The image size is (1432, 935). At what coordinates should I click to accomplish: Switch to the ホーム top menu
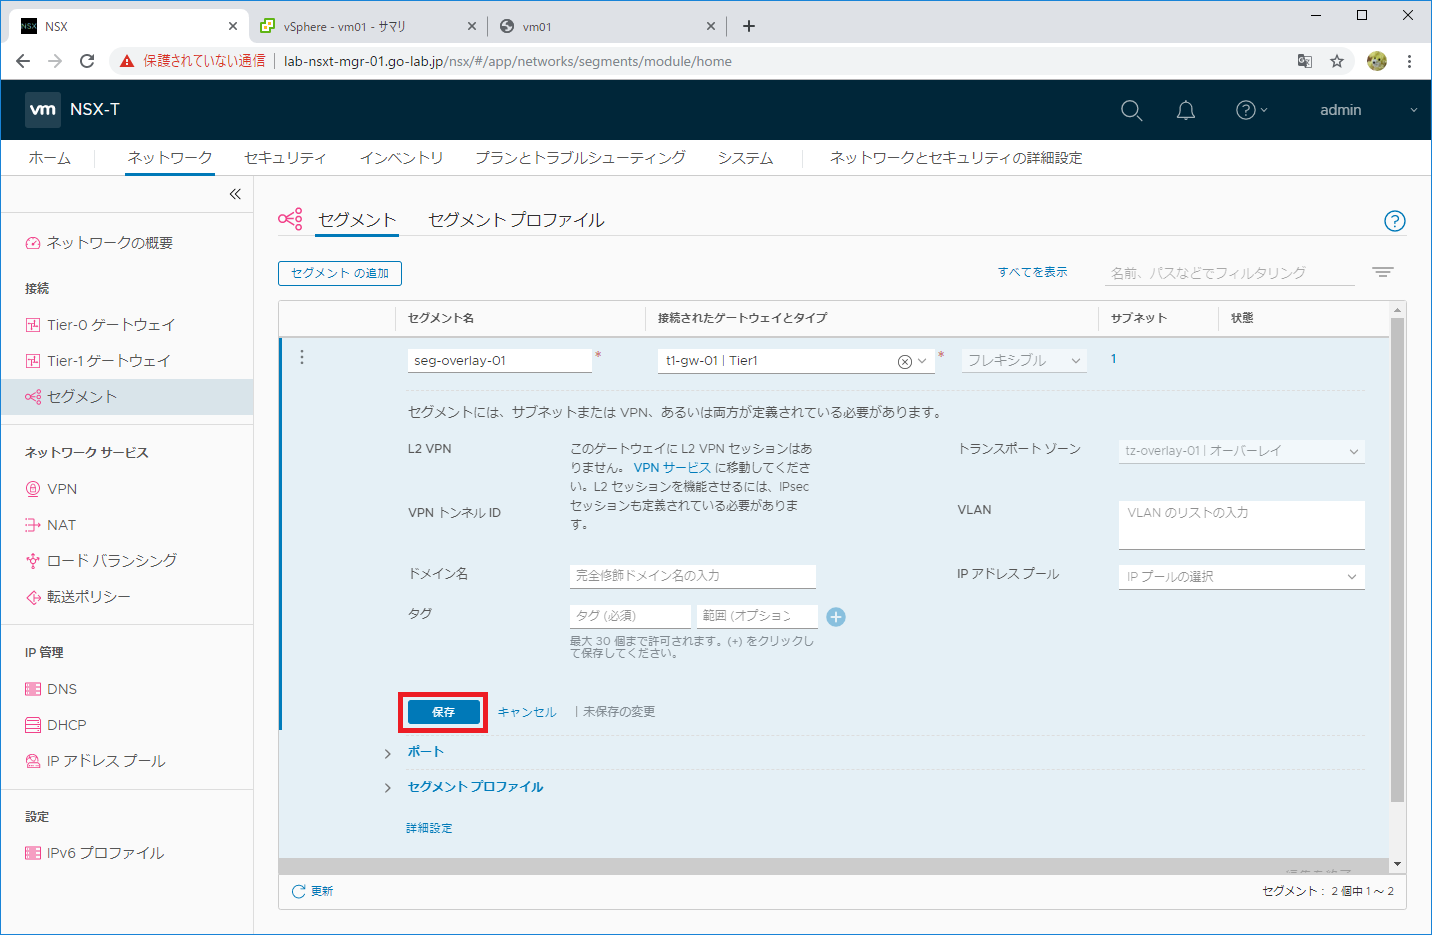(x=50, y=158)
